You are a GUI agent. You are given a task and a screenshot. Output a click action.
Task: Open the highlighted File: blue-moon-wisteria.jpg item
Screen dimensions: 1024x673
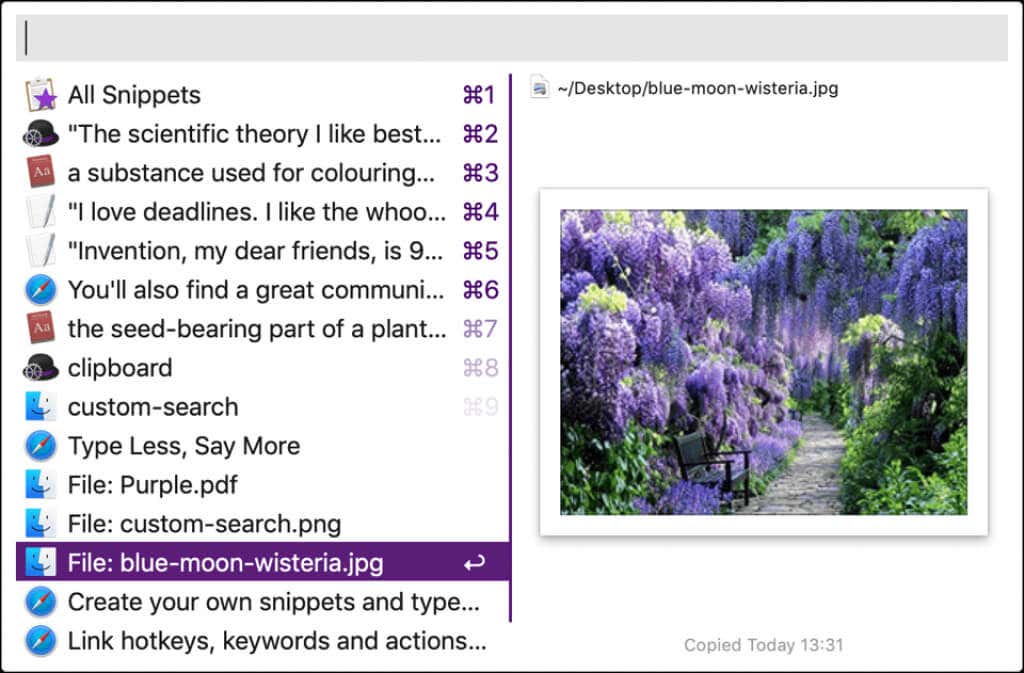[x=263, y=563]
